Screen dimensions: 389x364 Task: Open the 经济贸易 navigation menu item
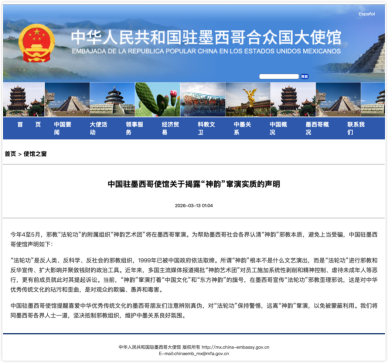coord(170,128)
